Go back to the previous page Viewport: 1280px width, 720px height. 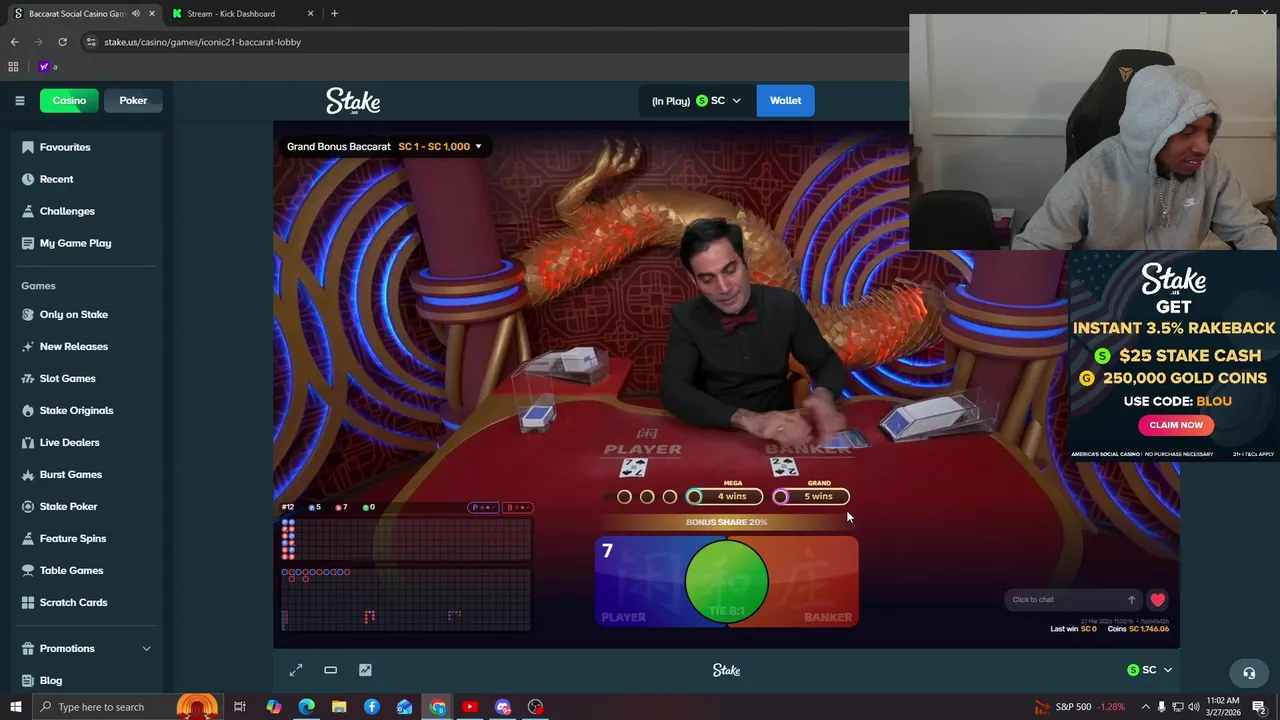click(x=14, y=42)
